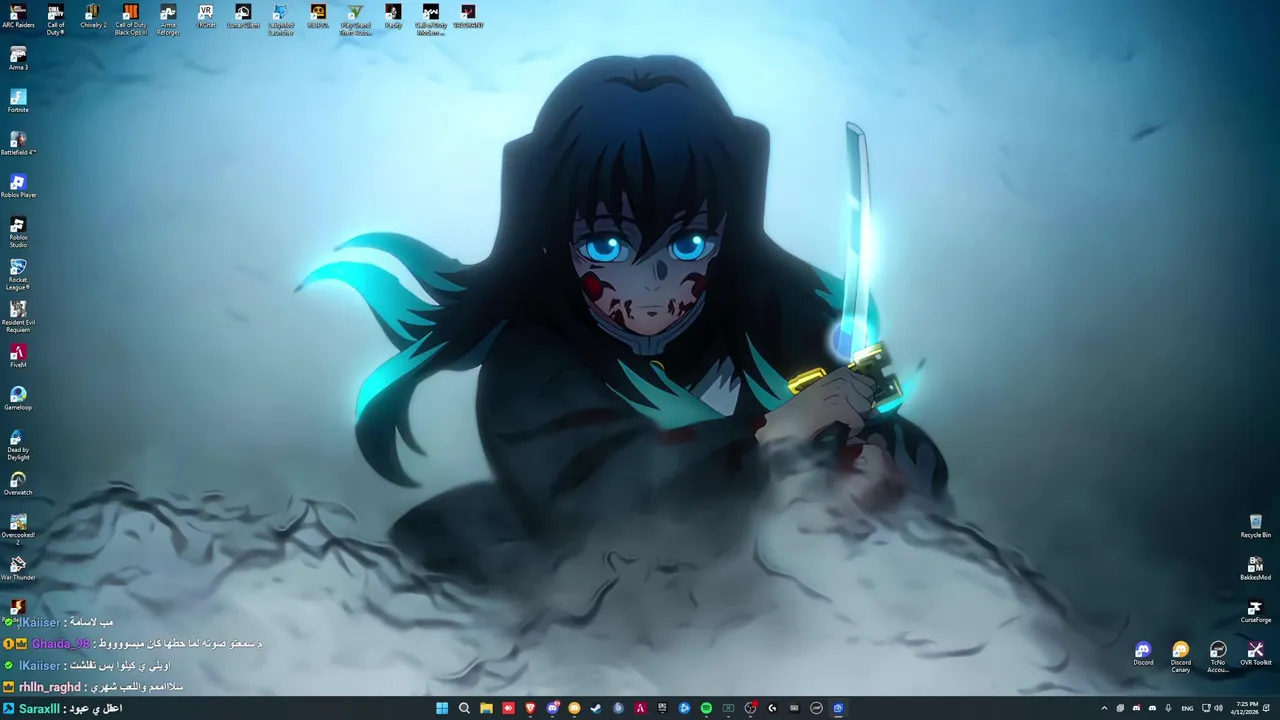Select the Lunar Client desktop icon

click(x=243, y=17)
